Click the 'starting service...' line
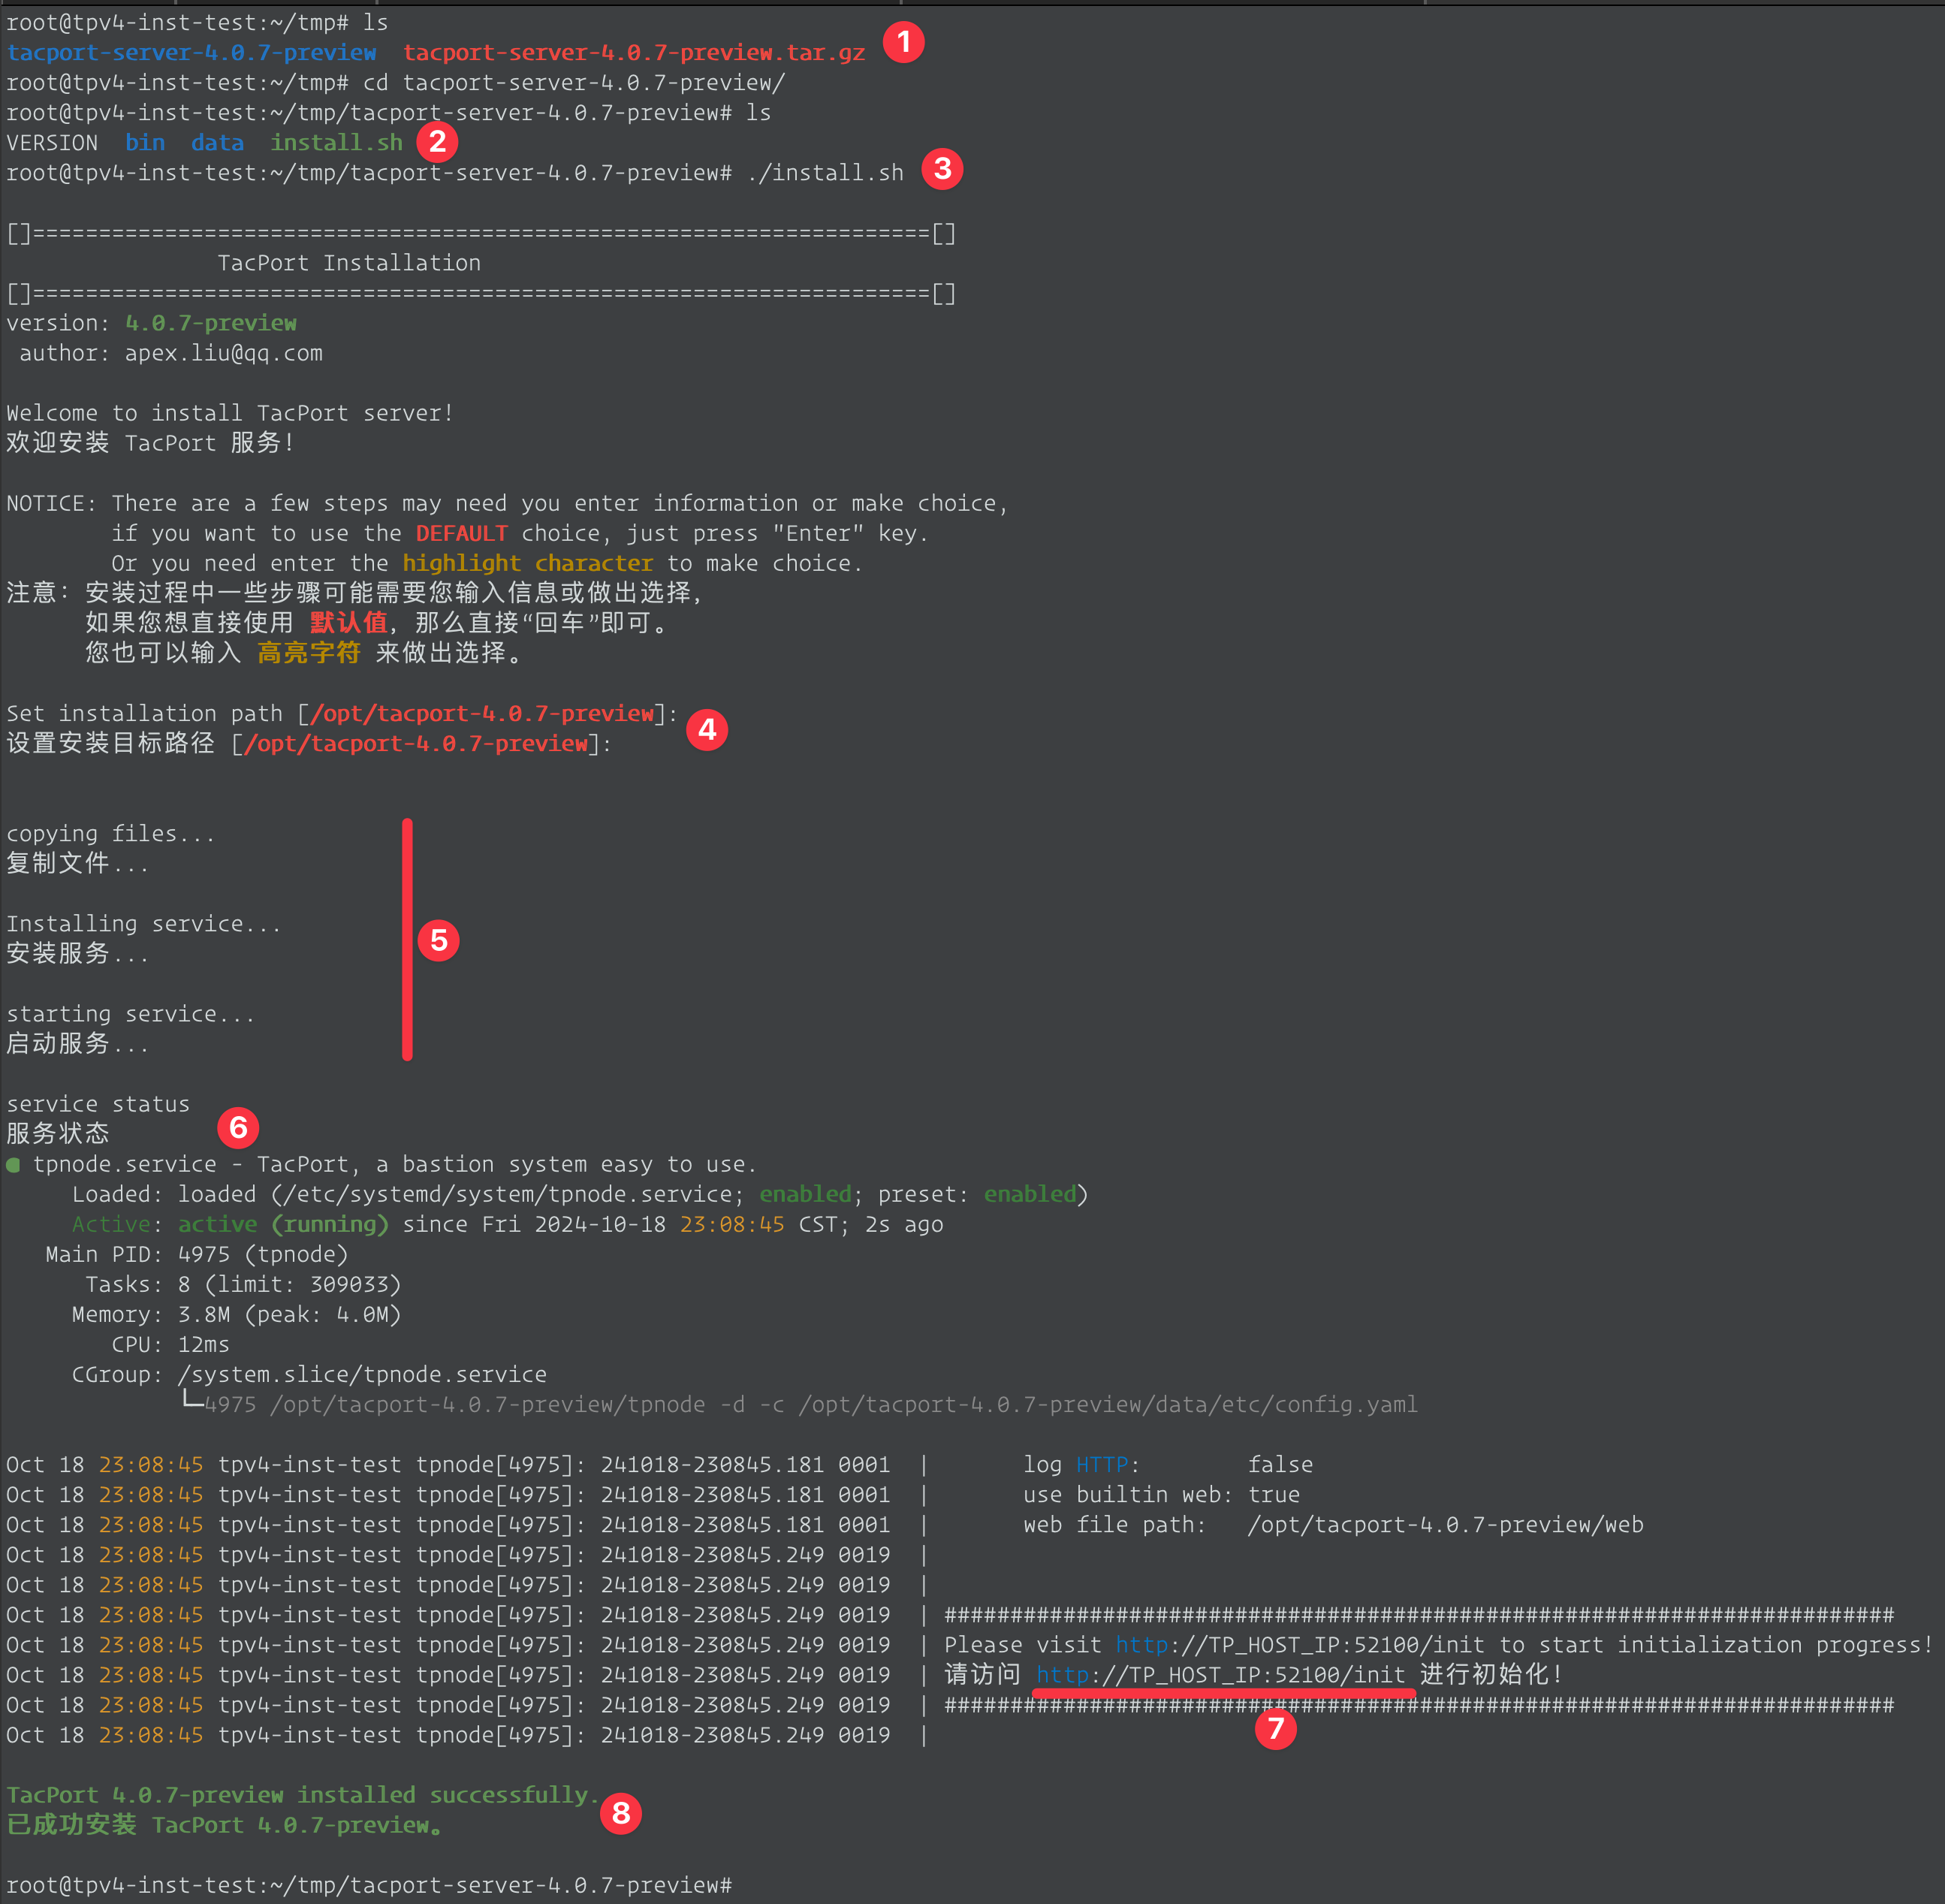 pos(131,1013)
